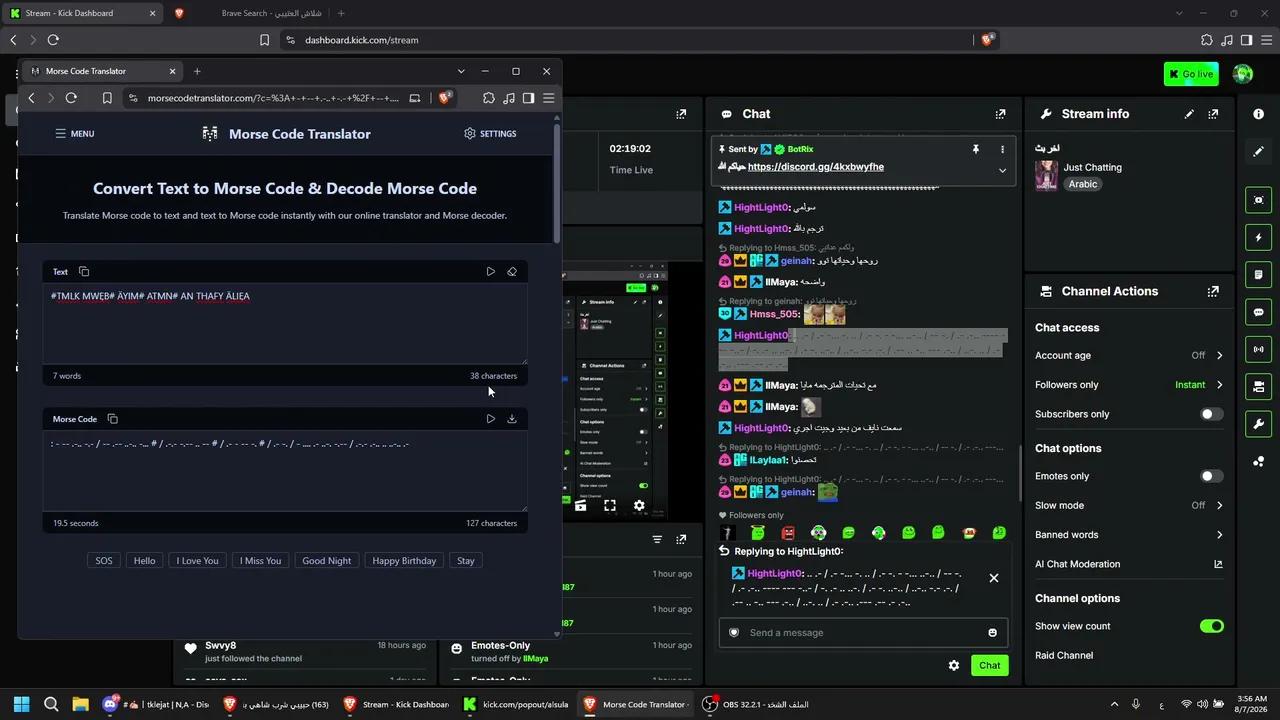Image resolution: width=1280 pixels, height=720 pixels.
Task: Open extensions in Morse Translator window
Action: tap(489, 98)
